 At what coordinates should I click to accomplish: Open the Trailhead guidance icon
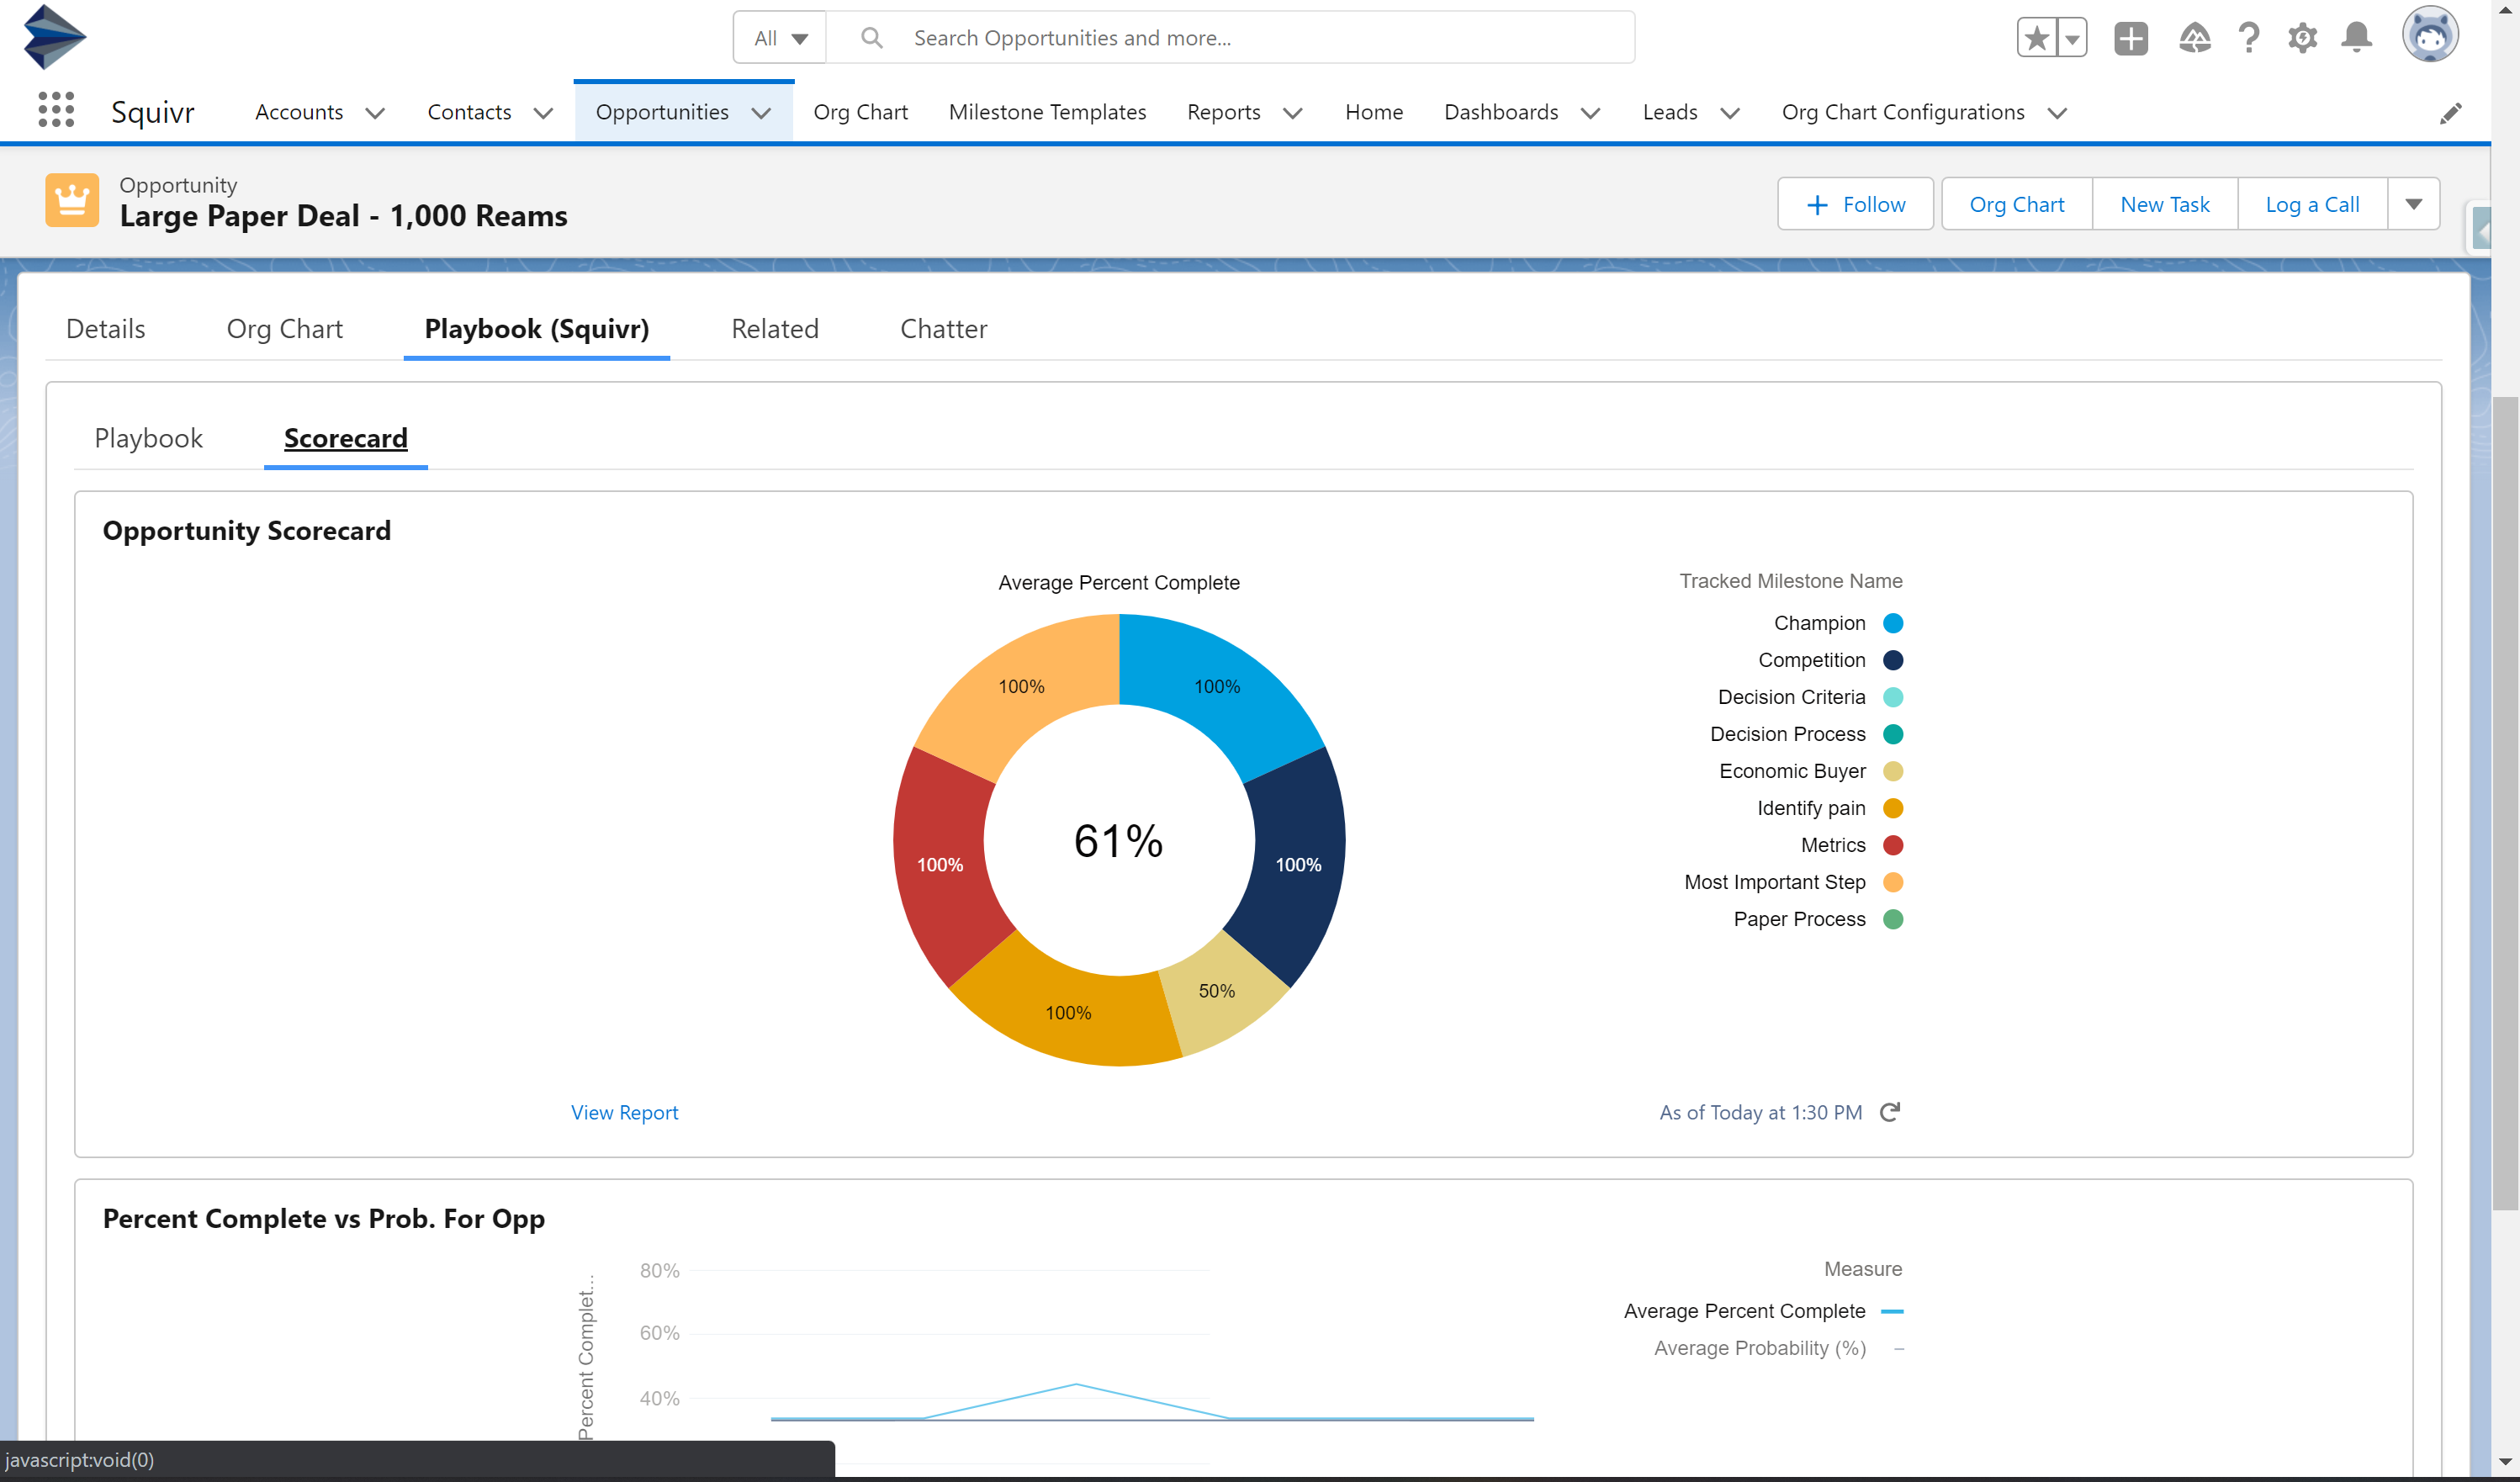(2194, 38)
